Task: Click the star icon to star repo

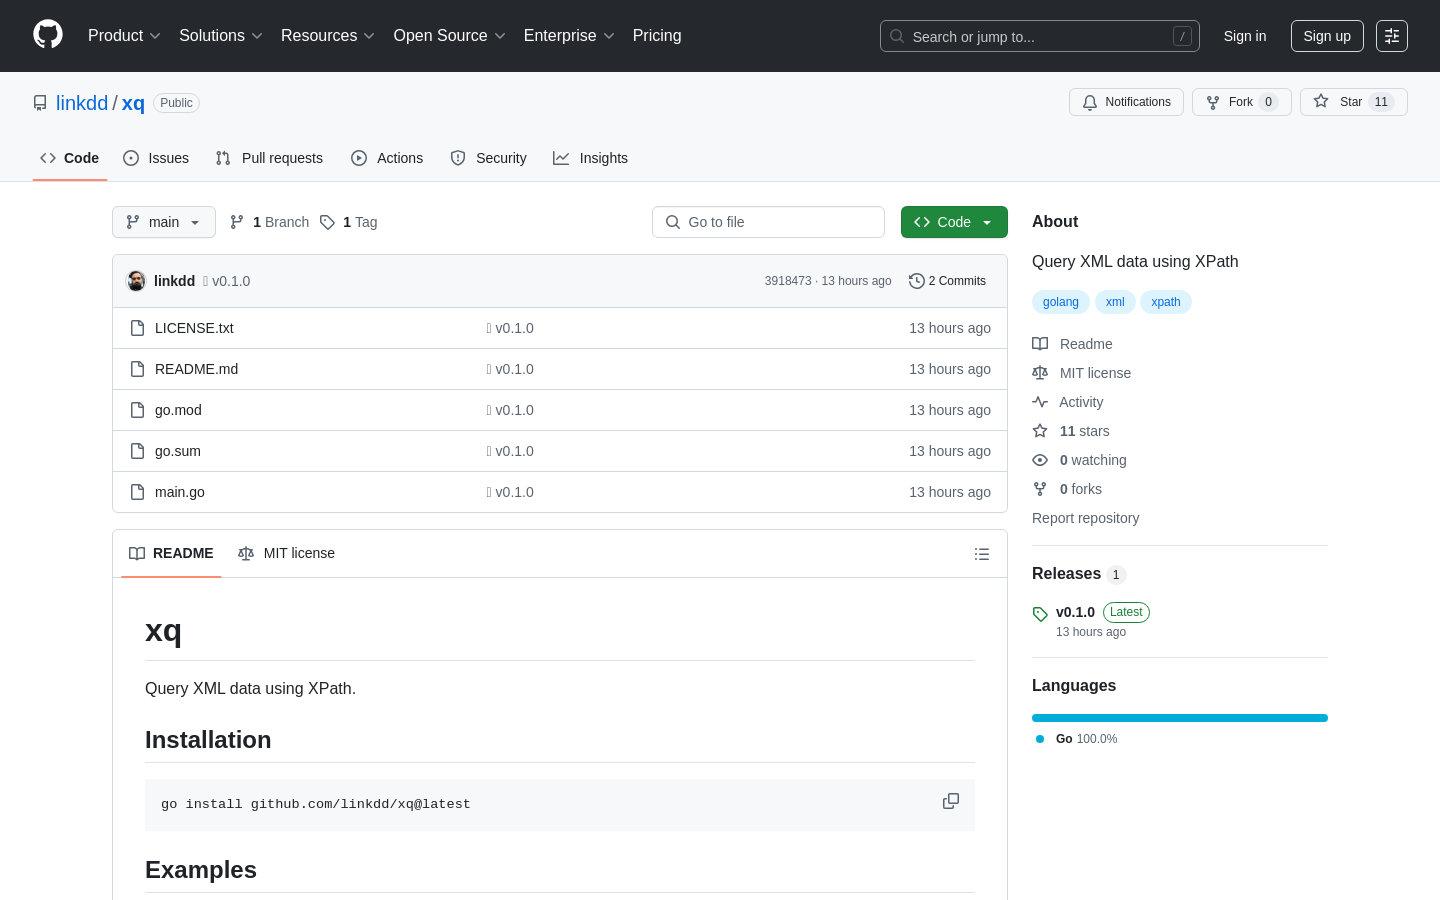Action: point(1321,101)
